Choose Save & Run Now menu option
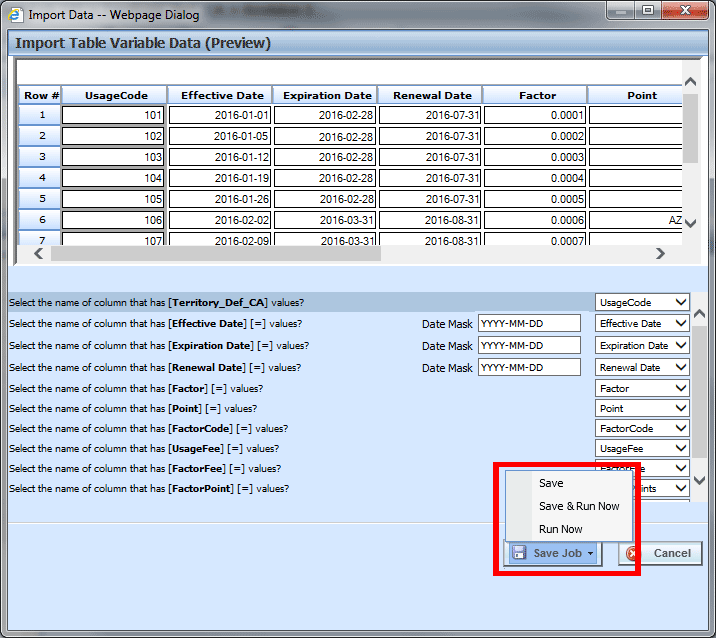Screen dimensions: 716x638 click(569, 506)
